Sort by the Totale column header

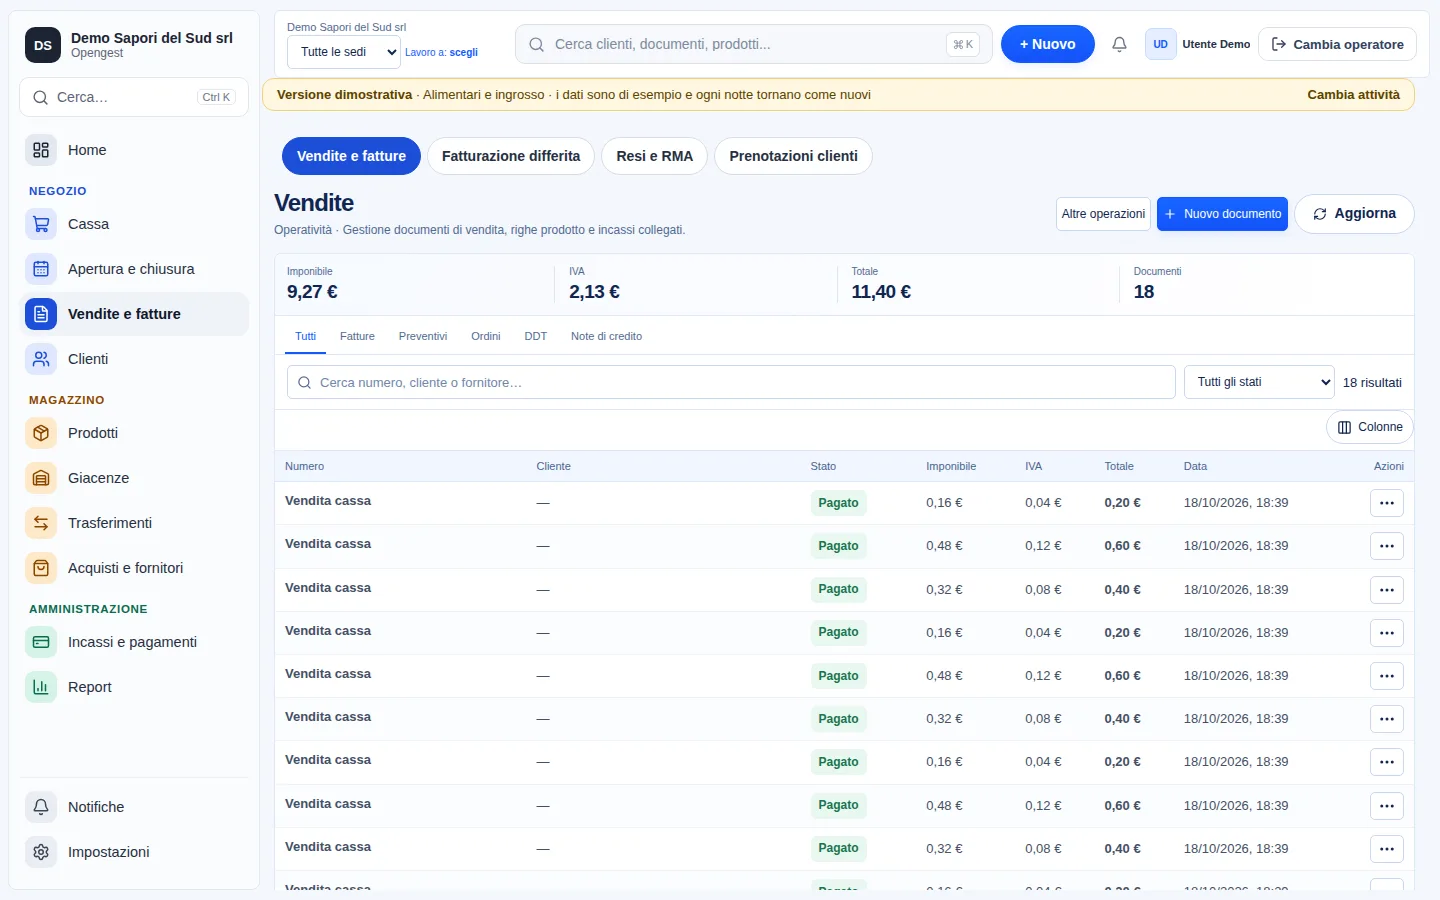coord(1119,466)
